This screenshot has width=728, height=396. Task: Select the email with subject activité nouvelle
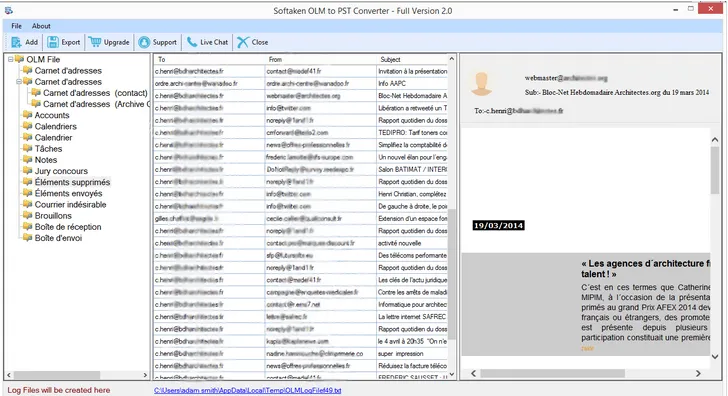[300, 243]
